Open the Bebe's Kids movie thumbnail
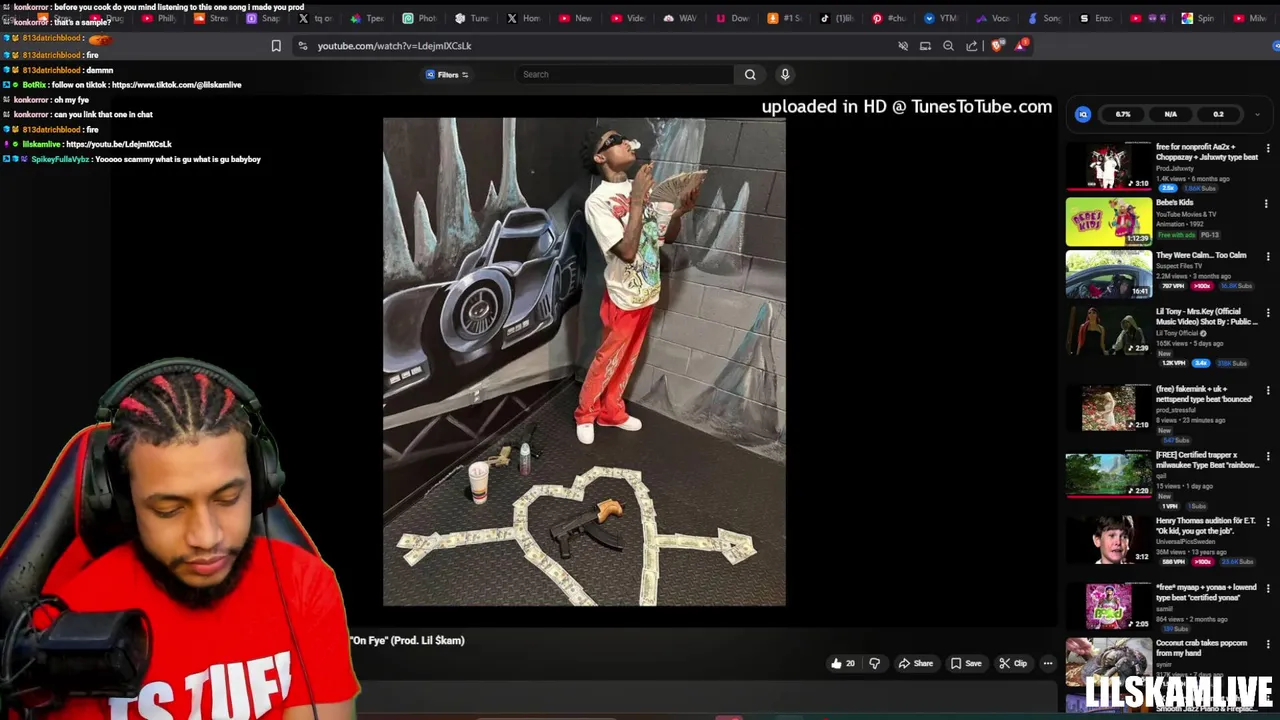This screenshot has width=1280, height=720. click(x=1108, y=221)
